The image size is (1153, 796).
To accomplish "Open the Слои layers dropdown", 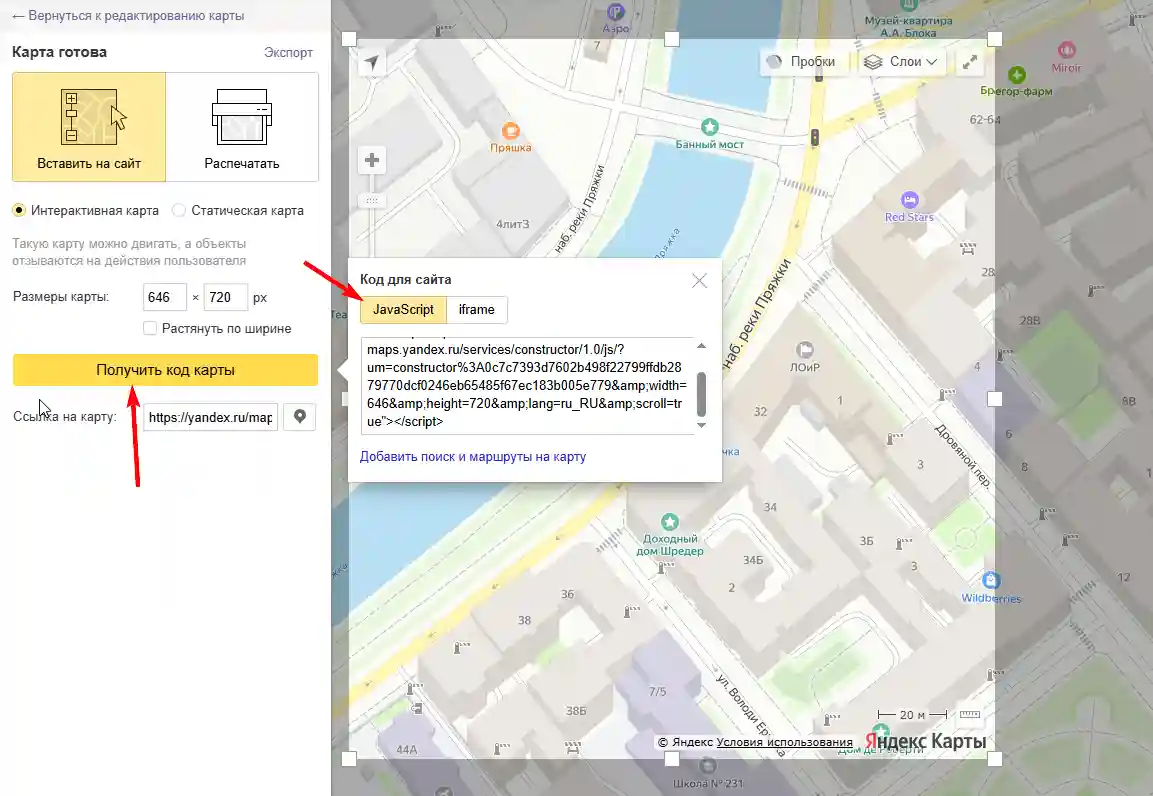I will tap(902, 62).
